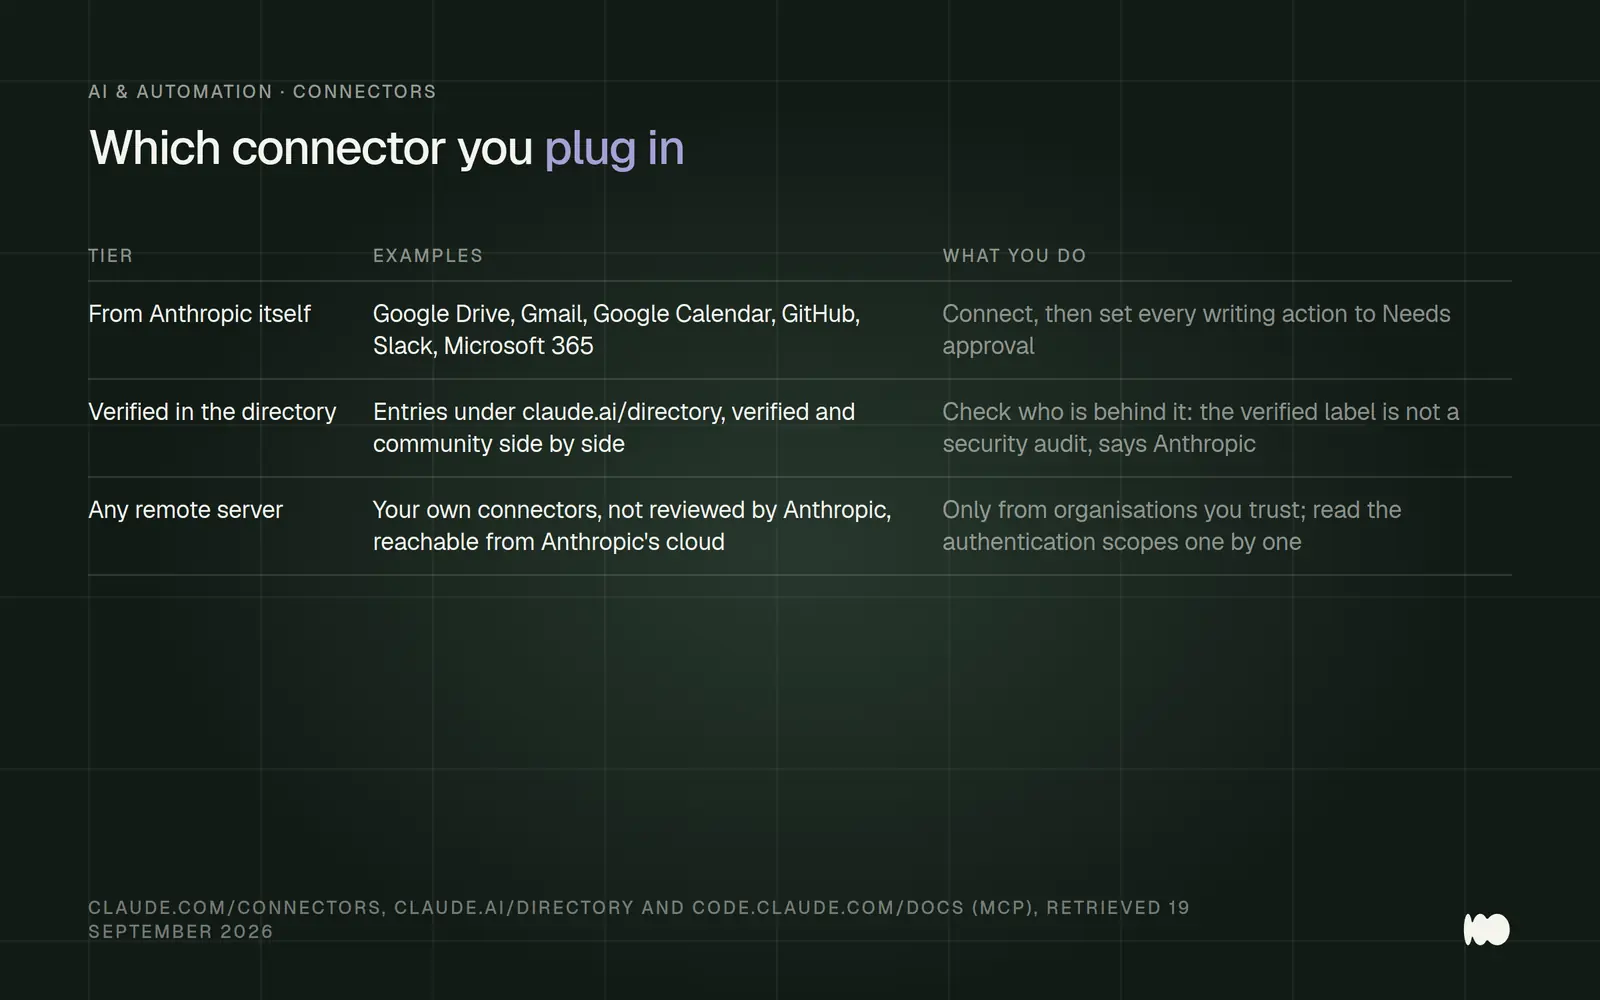
Task: Select the "From Anthropic itself" tier cell
Action: coord(200,314)
